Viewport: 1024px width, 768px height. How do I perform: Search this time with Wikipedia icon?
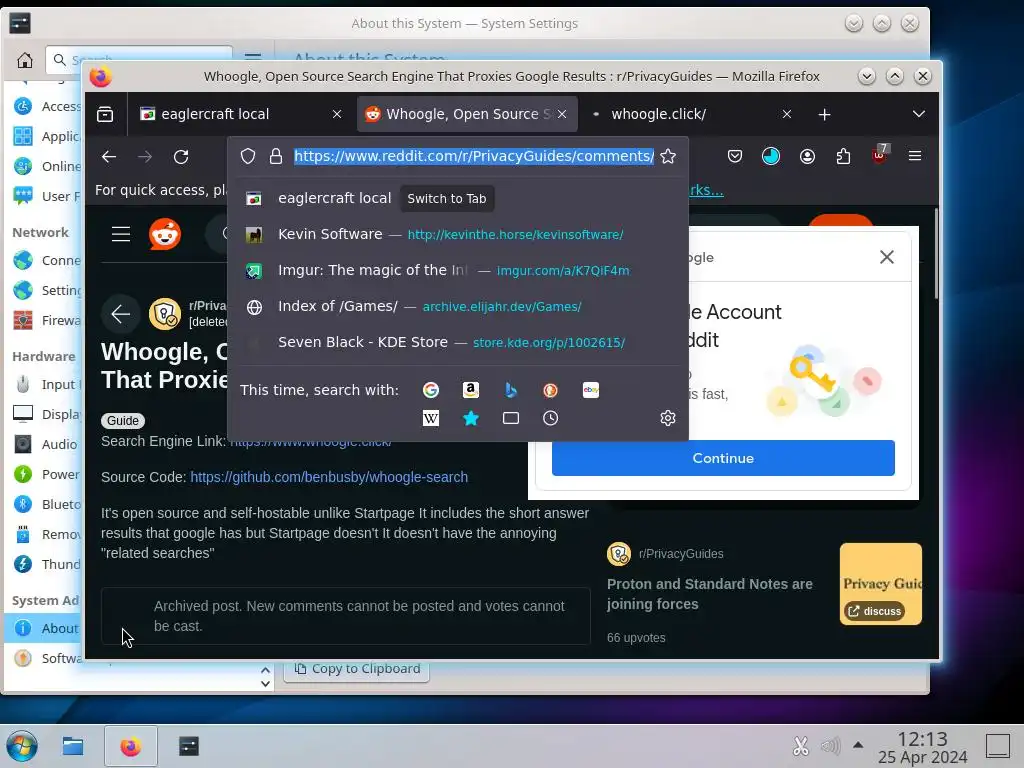pos(431,418)
